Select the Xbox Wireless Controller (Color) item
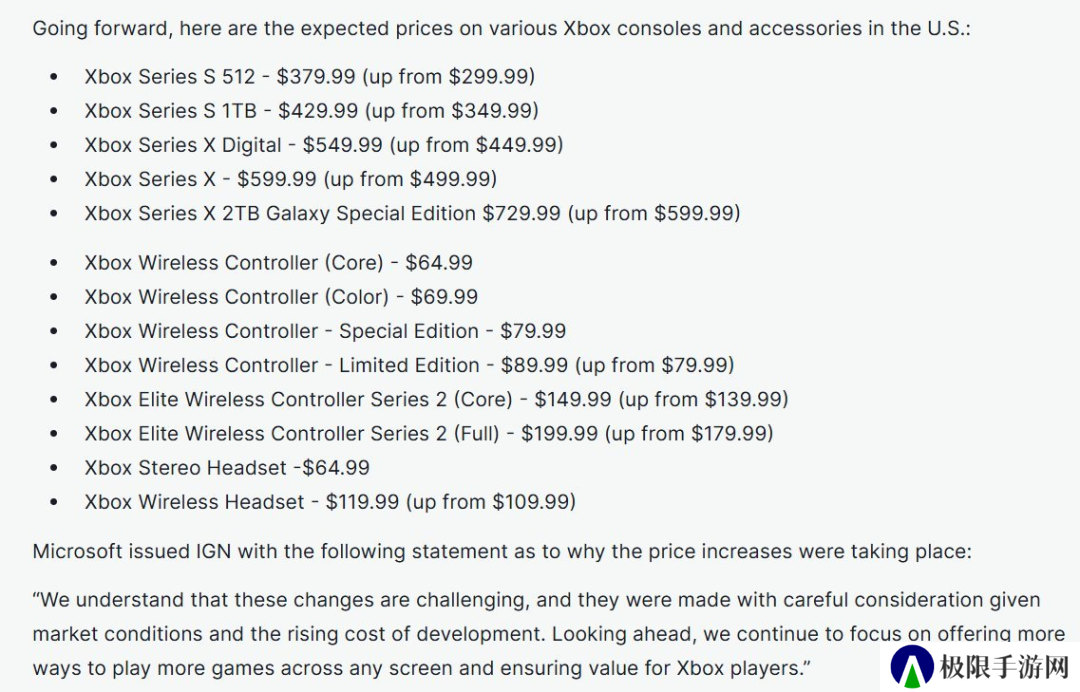Screen dimensions: 1080x692 pos(281,297)
